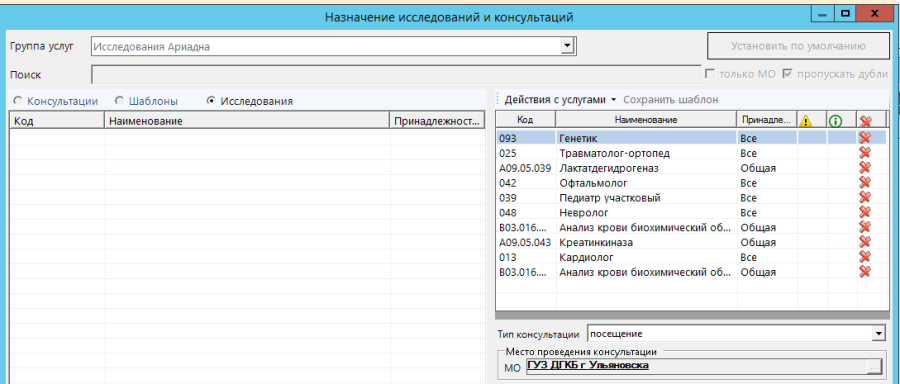This screenshot has height=384, width=900.
Task: Click the yellow warning column header icon
Action: (807, 121)
